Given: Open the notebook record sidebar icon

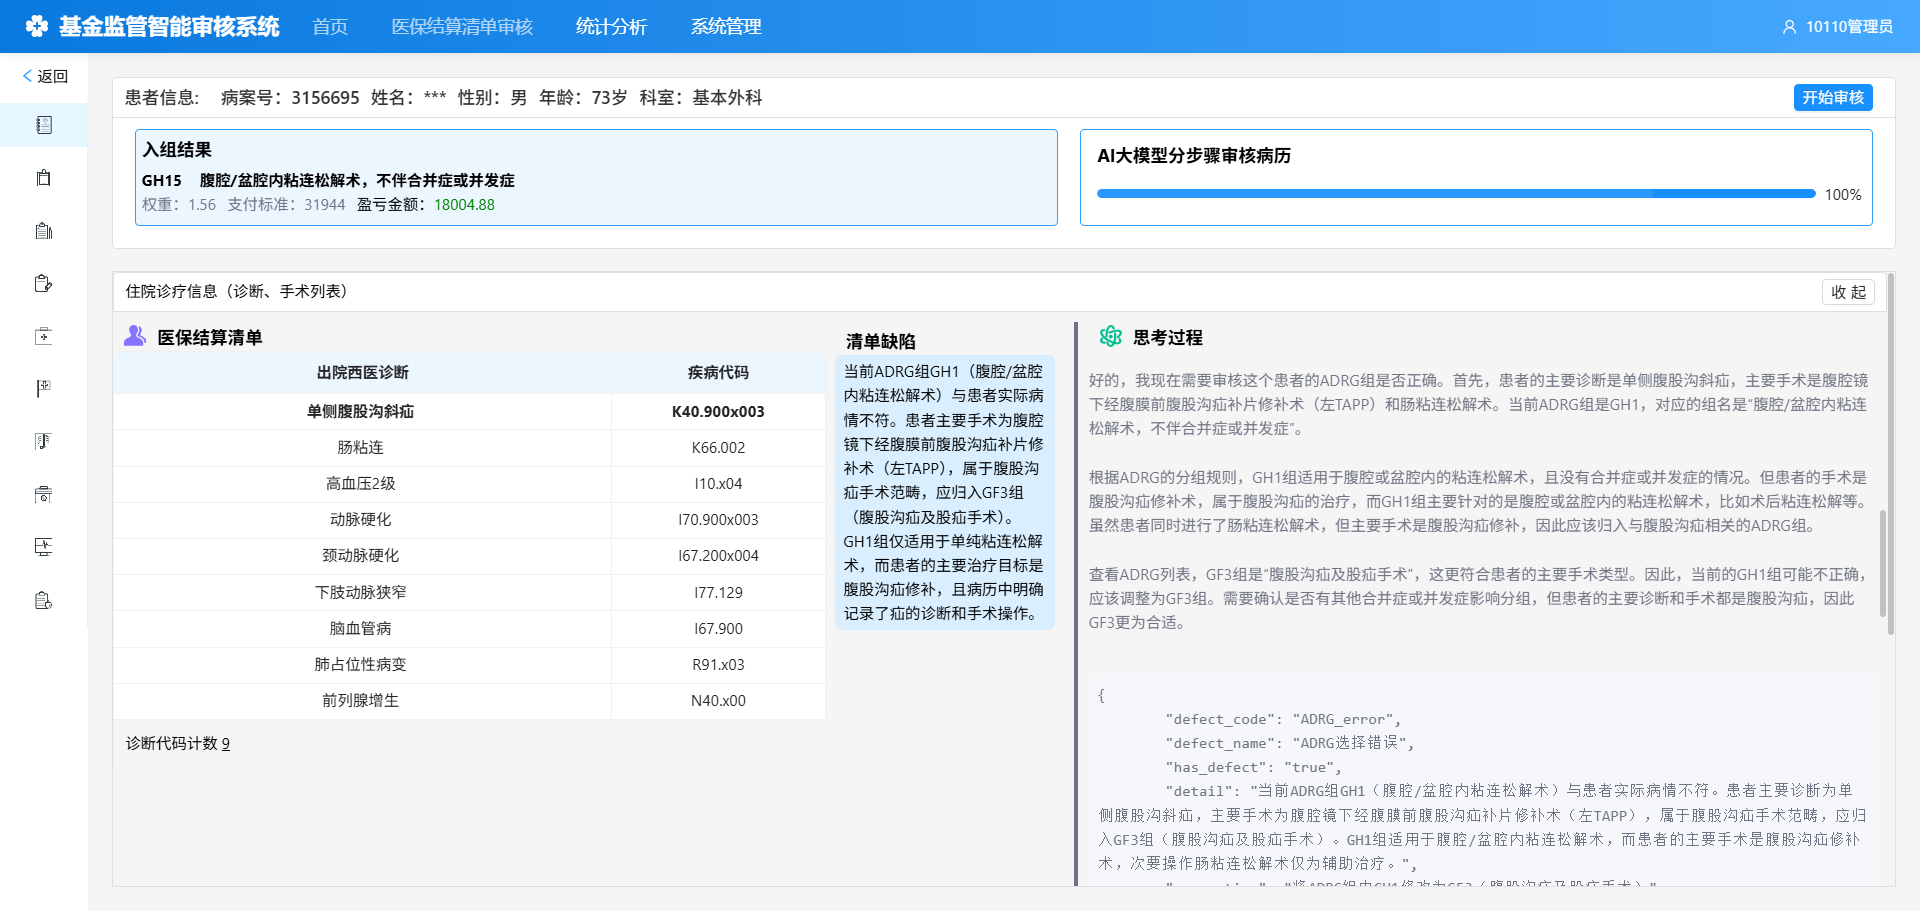Looking at the screenshot, I should coord(43,125).
